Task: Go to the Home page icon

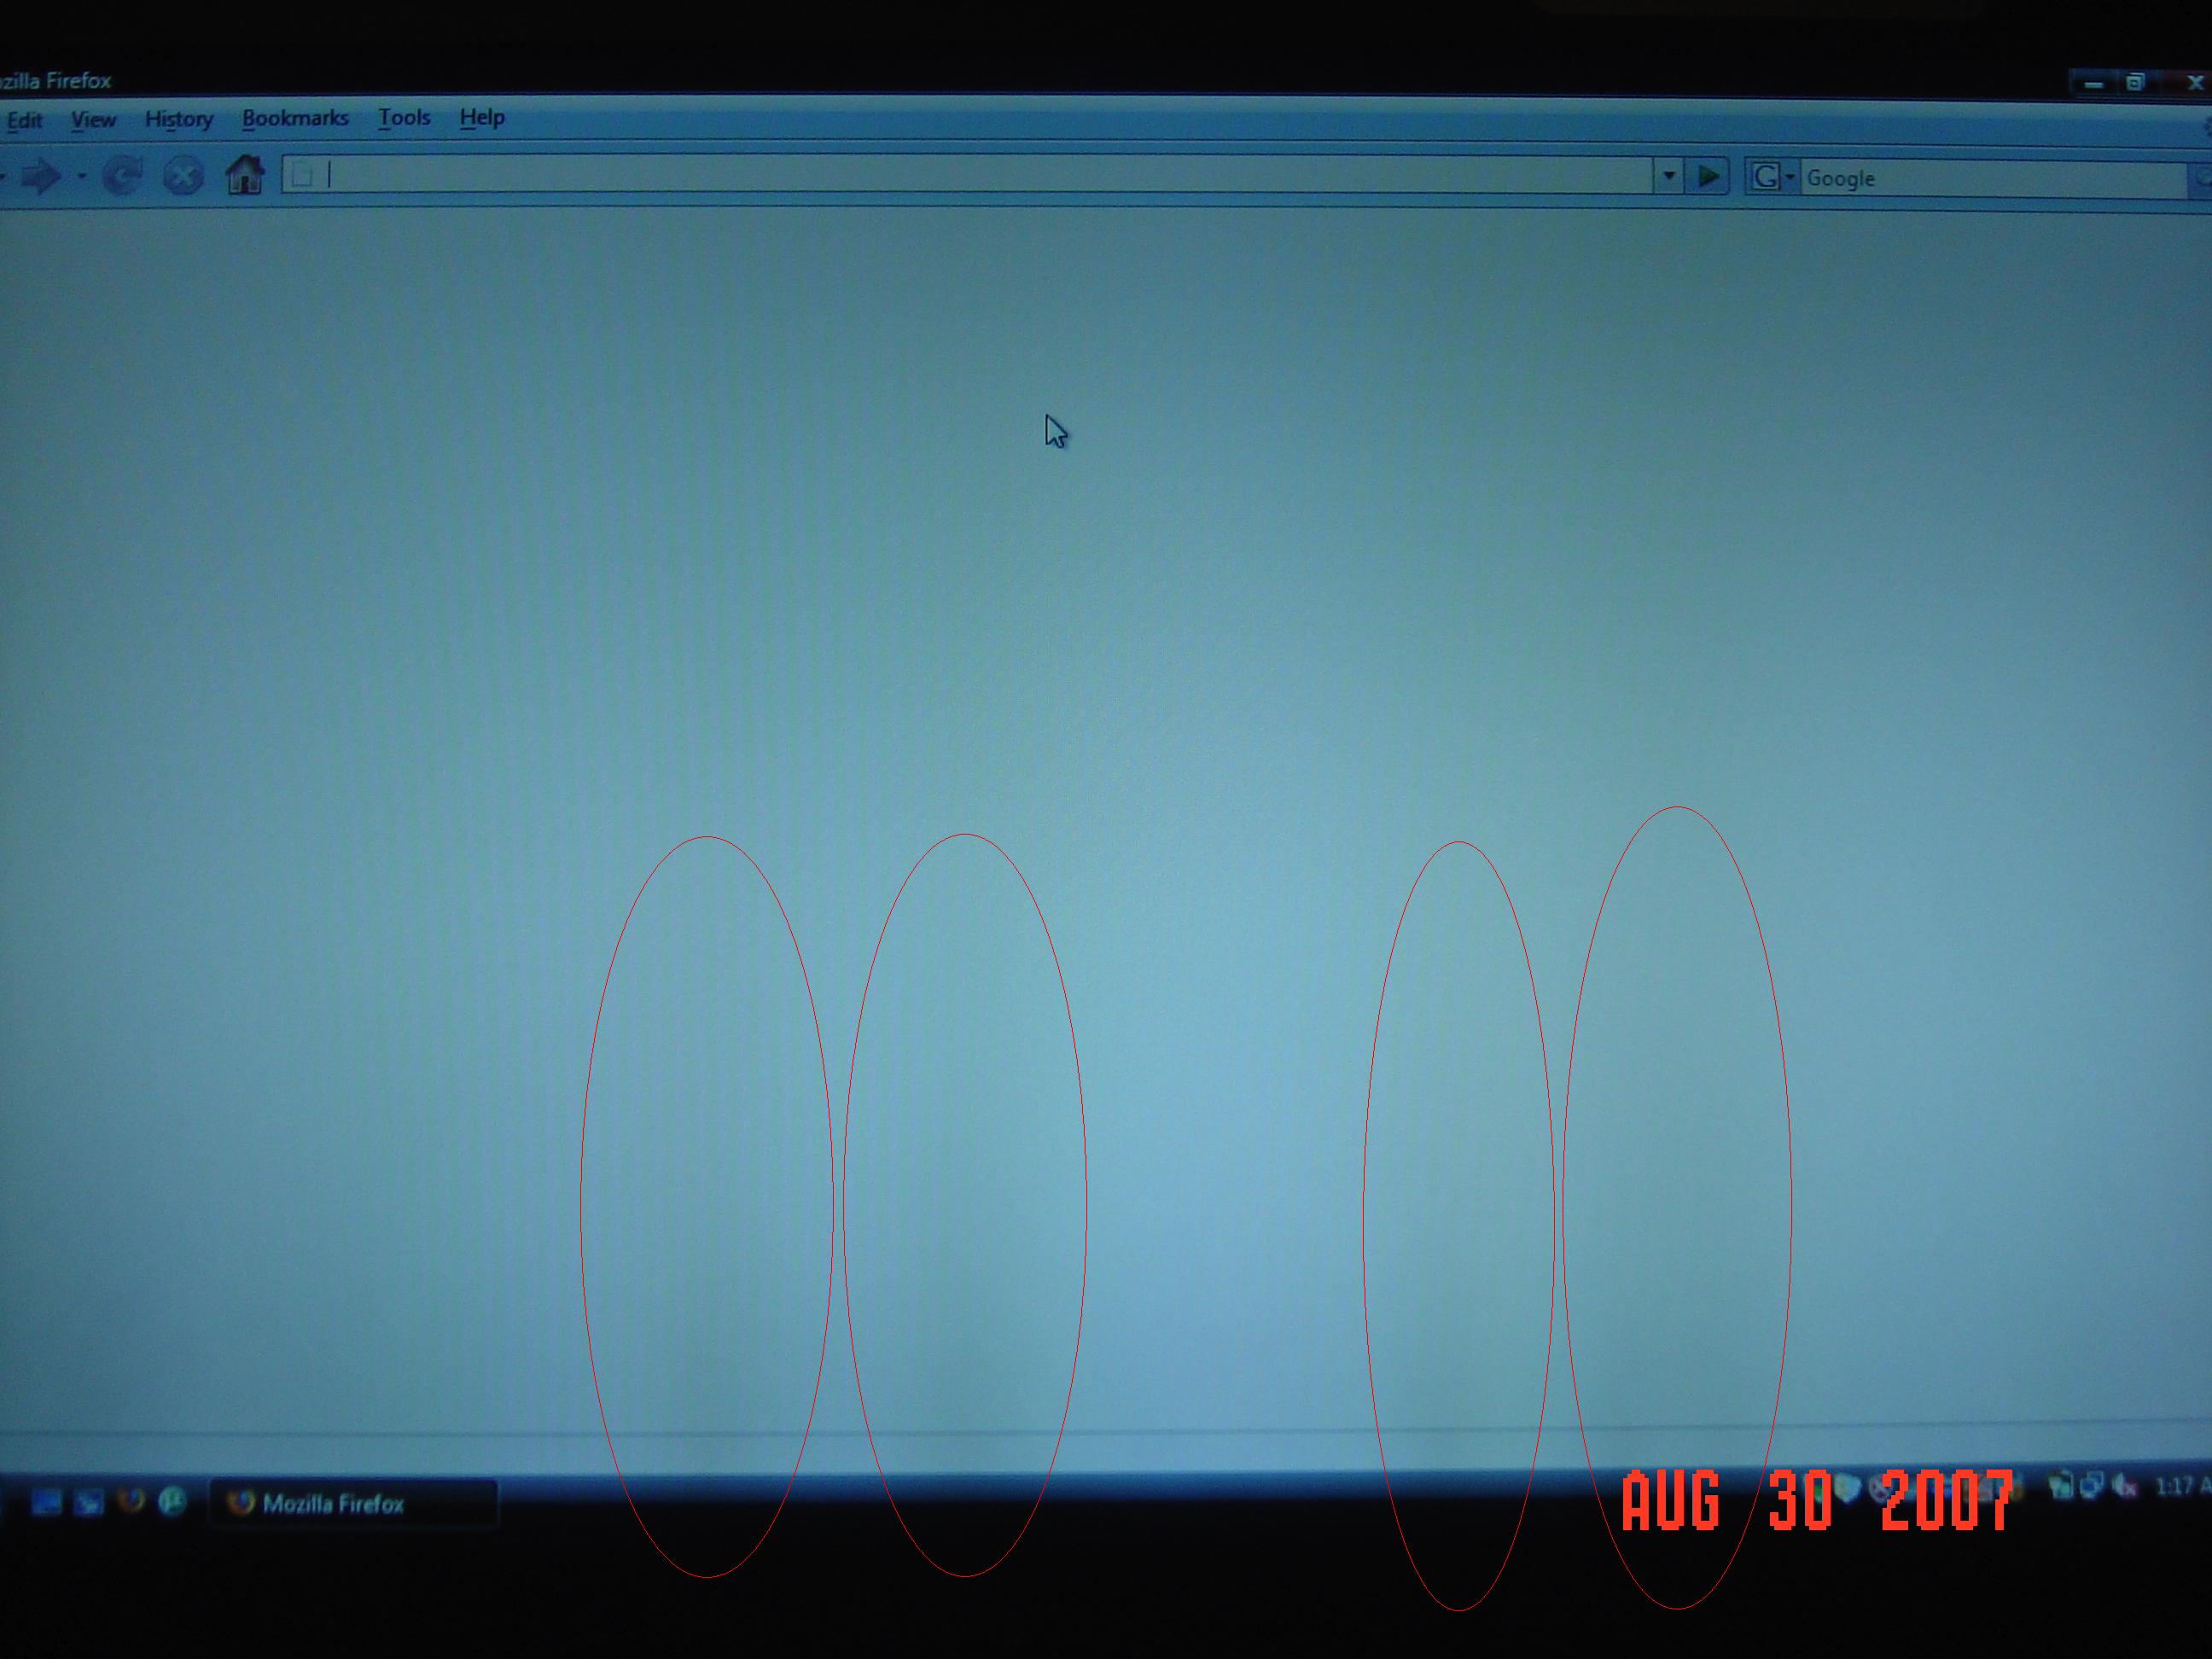Action: pyautogui.click(x=245, y=175)
